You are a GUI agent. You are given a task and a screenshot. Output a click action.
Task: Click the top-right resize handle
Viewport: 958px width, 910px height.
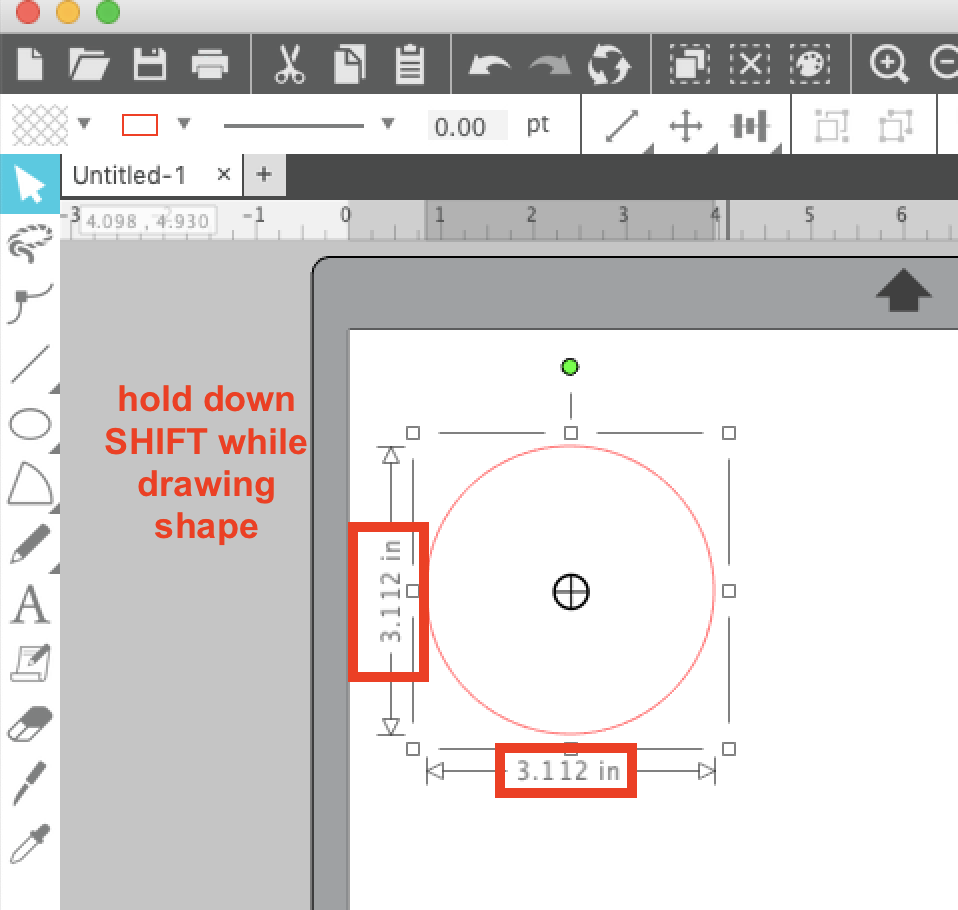point(728,433)
